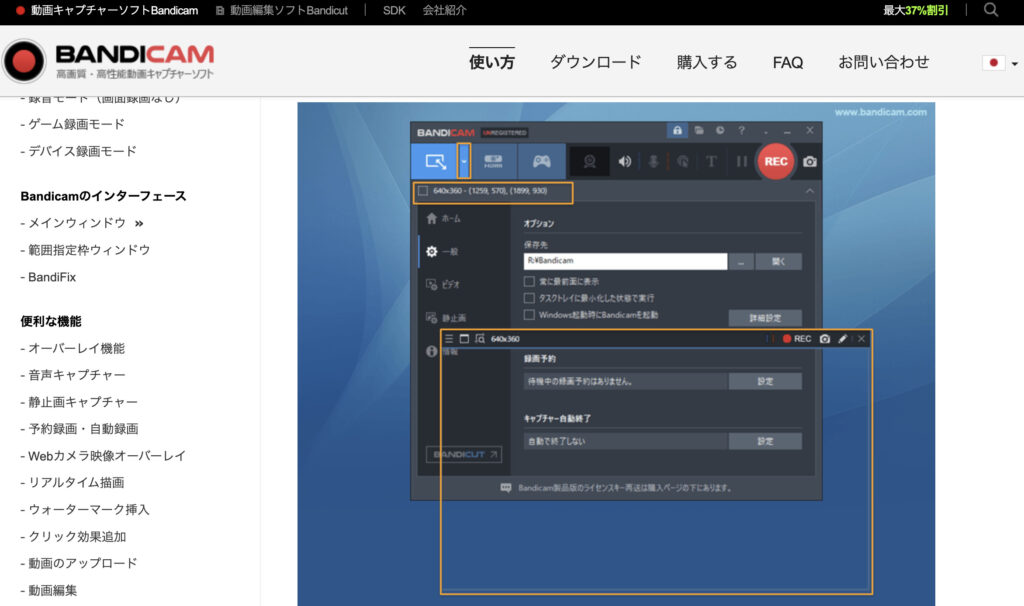Click 設定 button for auto-complete capture
The height and width of the screenshot is (606, 1024).
[765, 441]
